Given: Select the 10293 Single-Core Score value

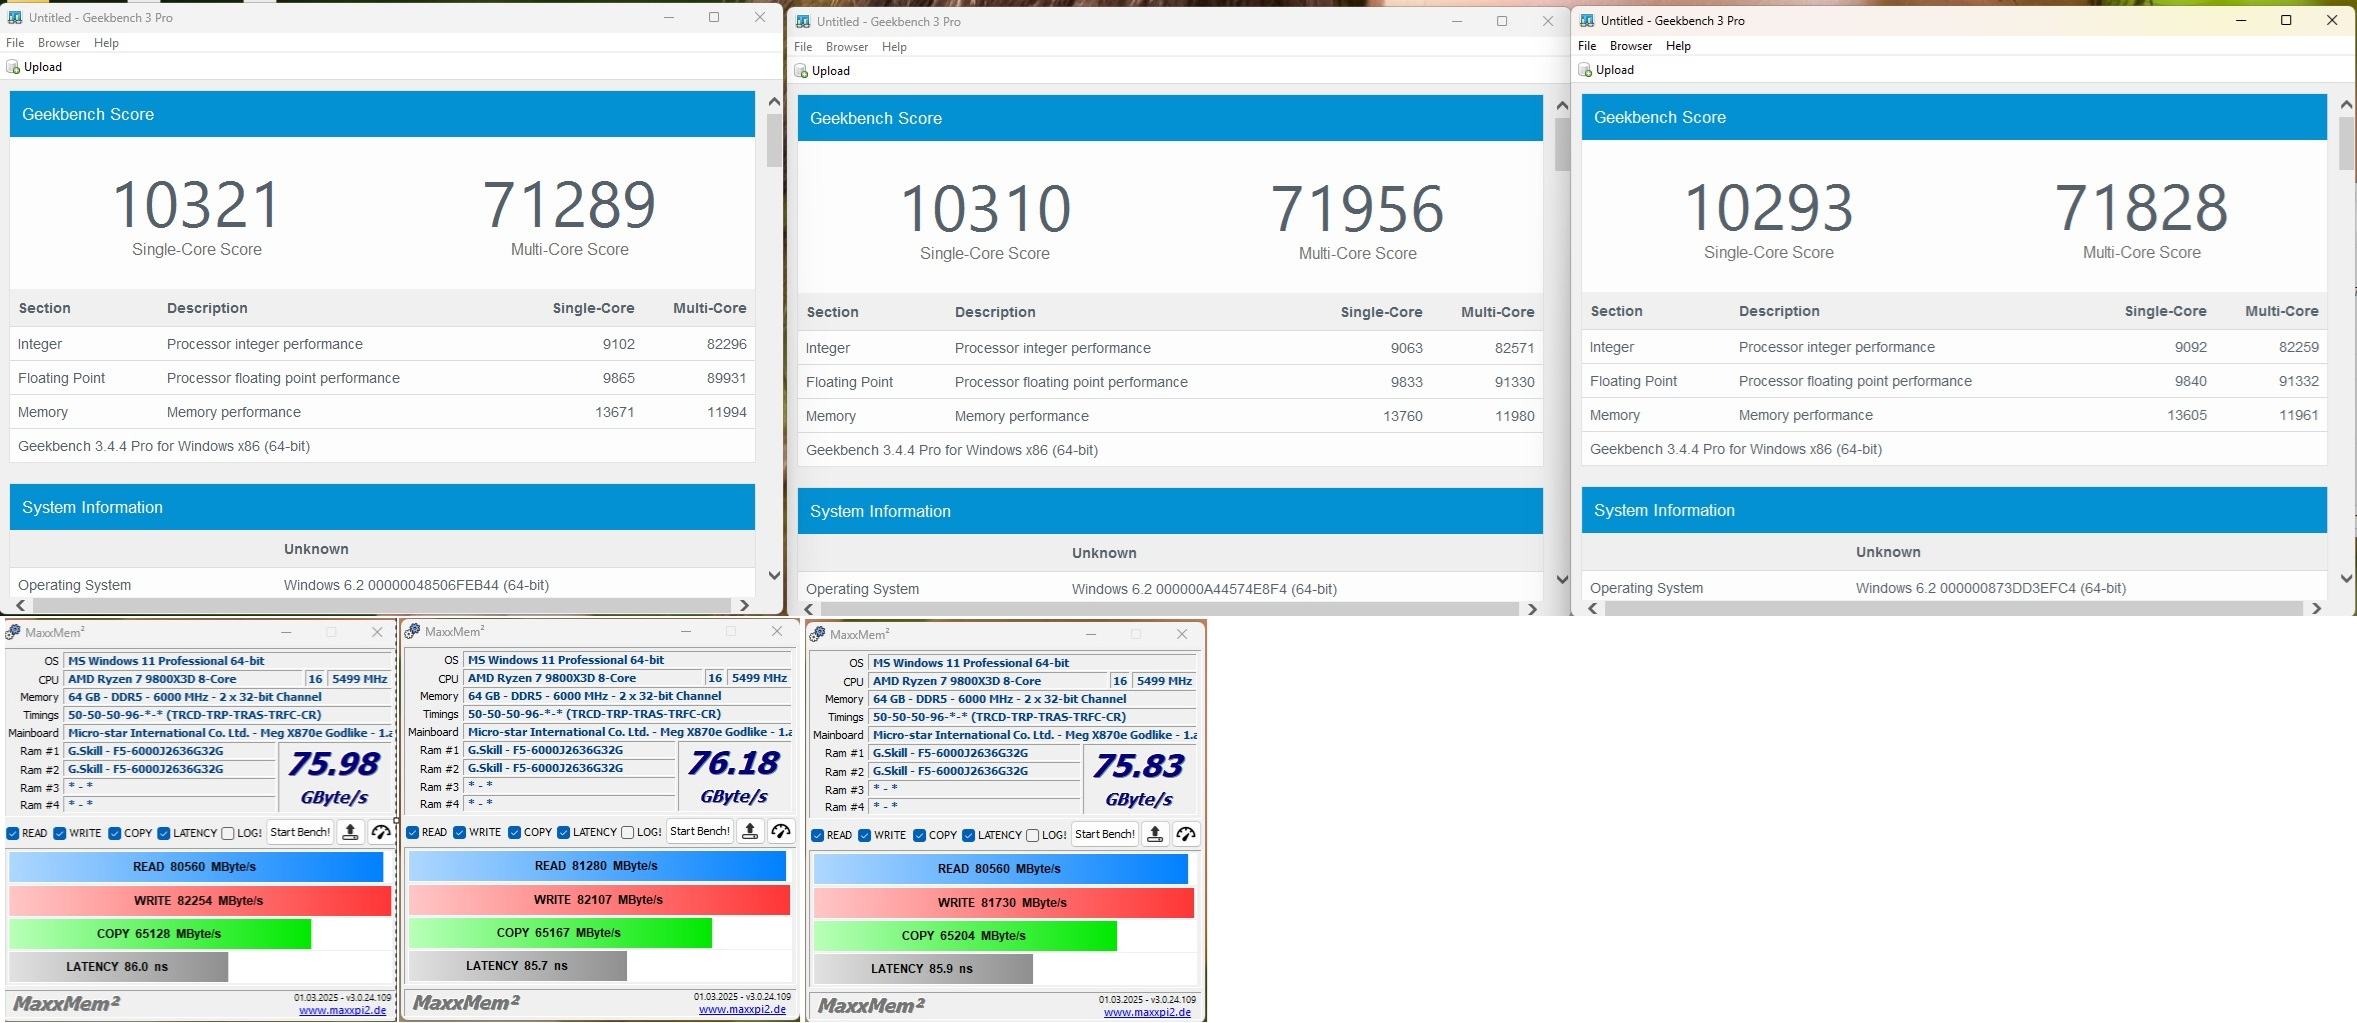Looking at the screenshot, I should pyautogui.click(x=1769, y=207).
